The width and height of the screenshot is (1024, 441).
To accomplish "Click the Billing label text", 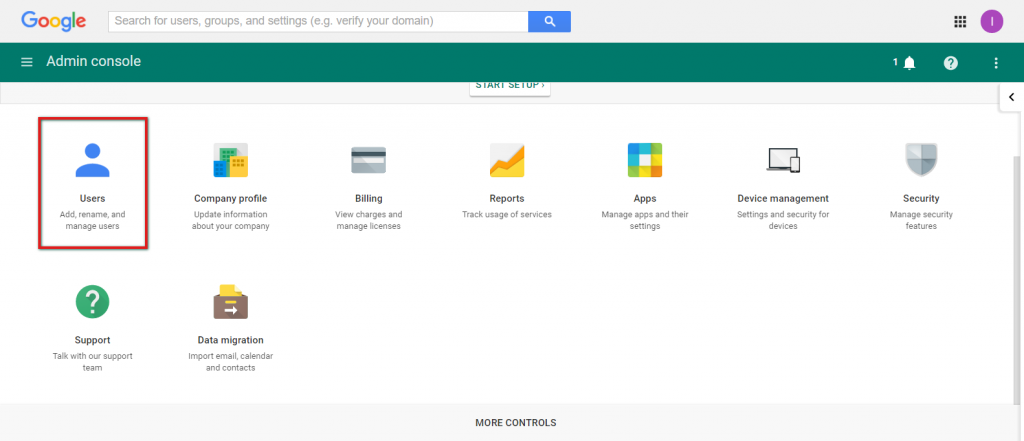I will tap(369, 199).
